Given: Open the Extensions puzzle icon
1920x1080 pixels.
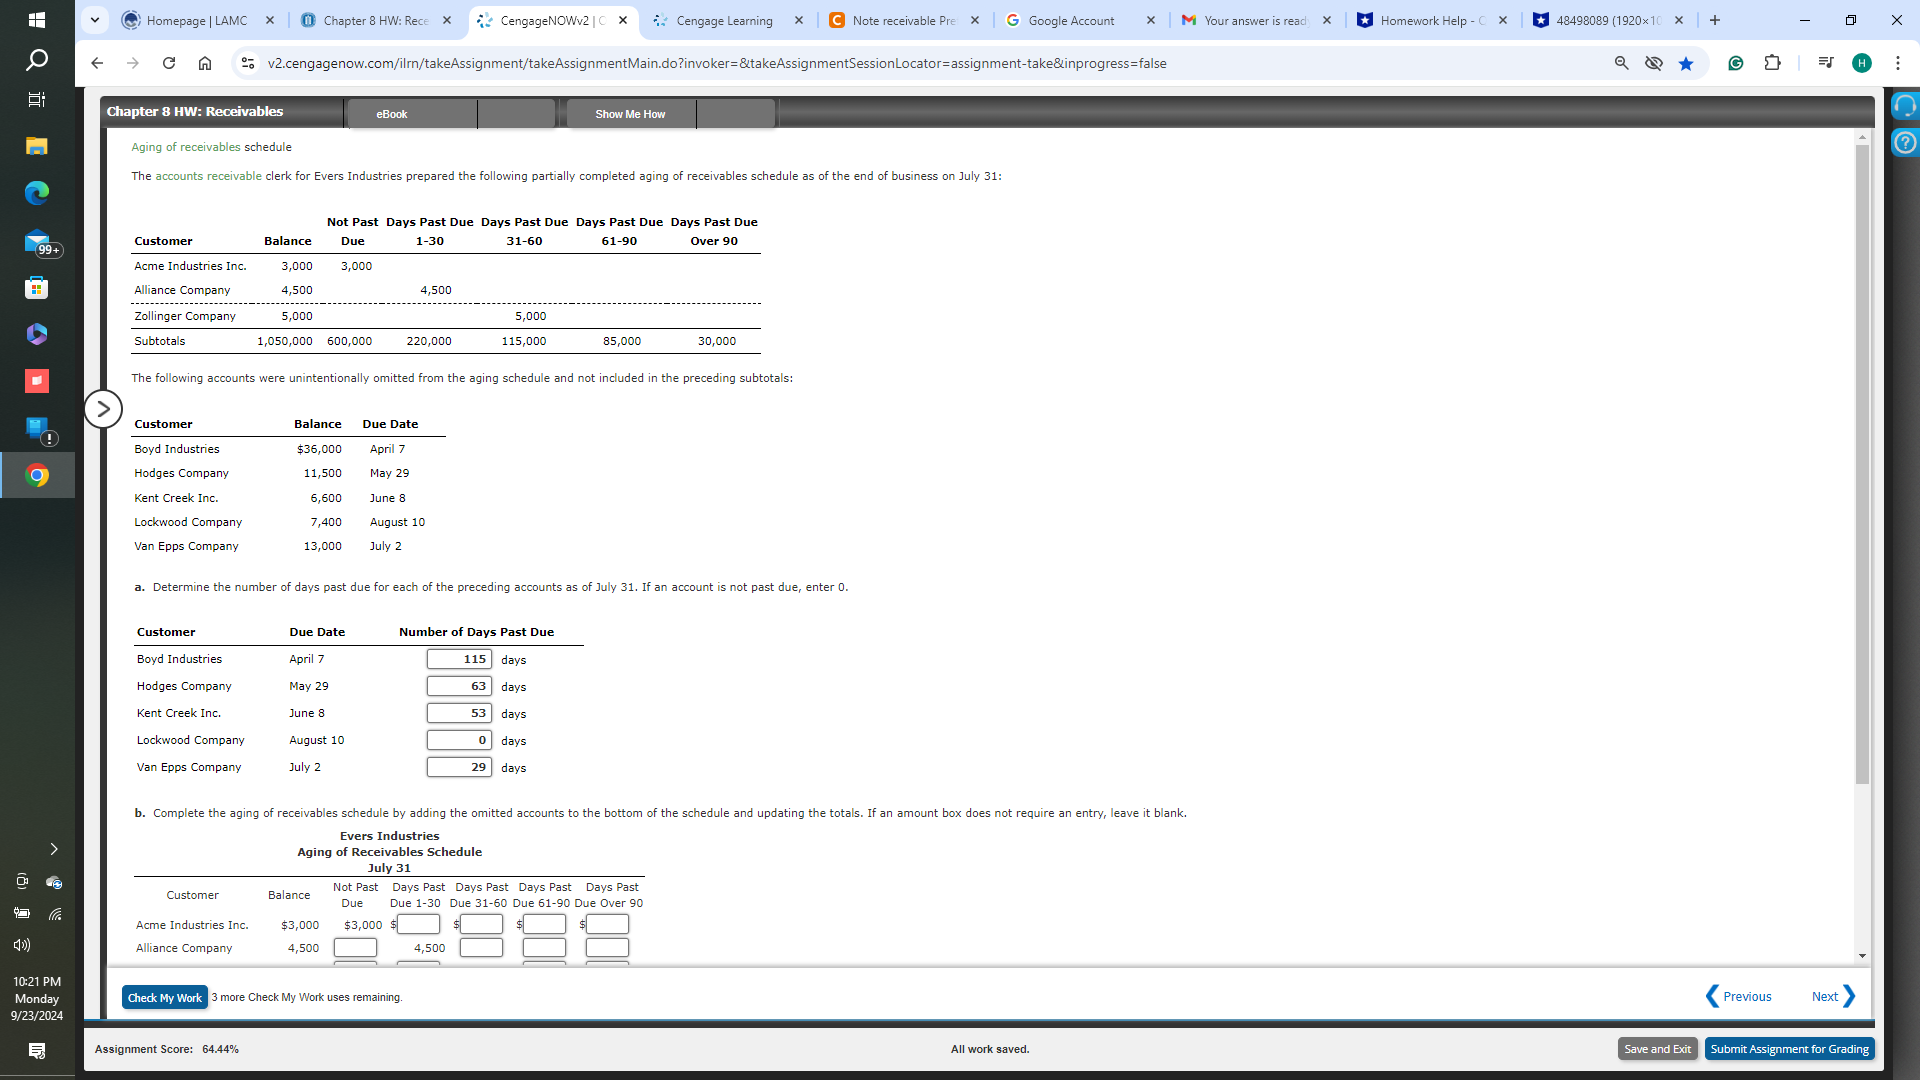Looking at the screenshot, I should coord(1772,63).
